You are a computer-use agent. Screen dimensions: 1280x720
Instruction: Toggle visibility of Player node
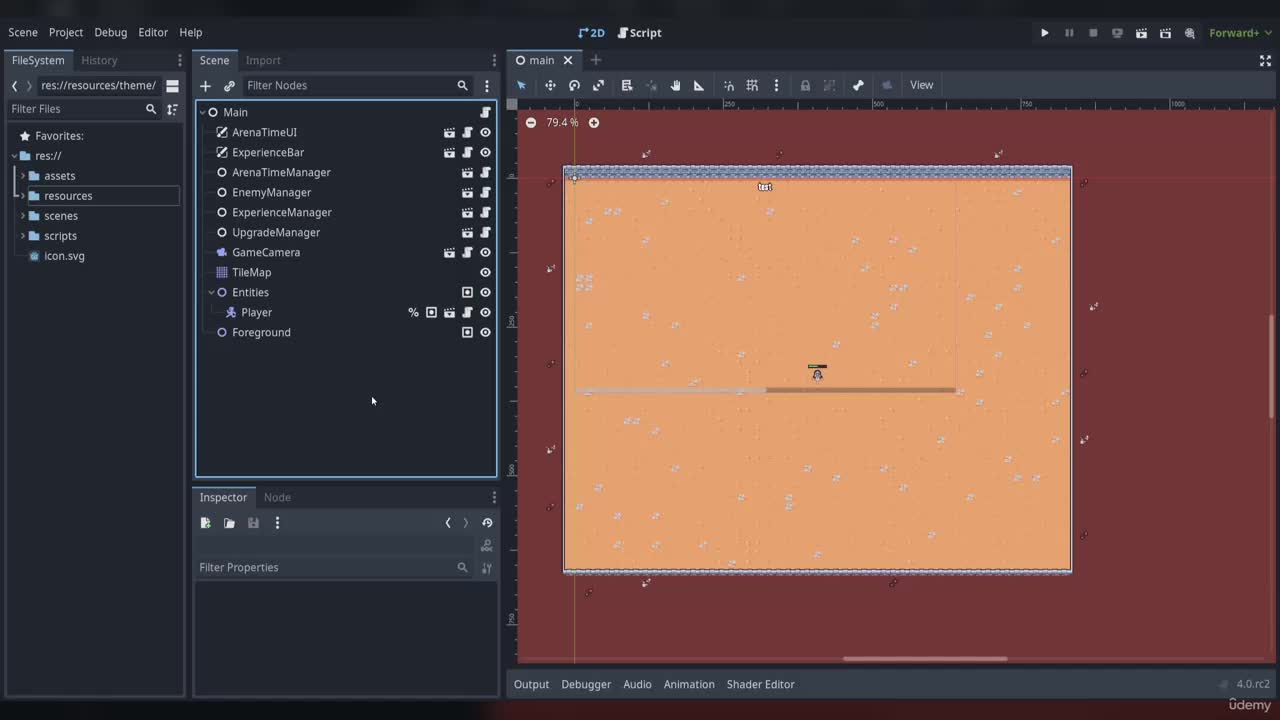point(485,312)
